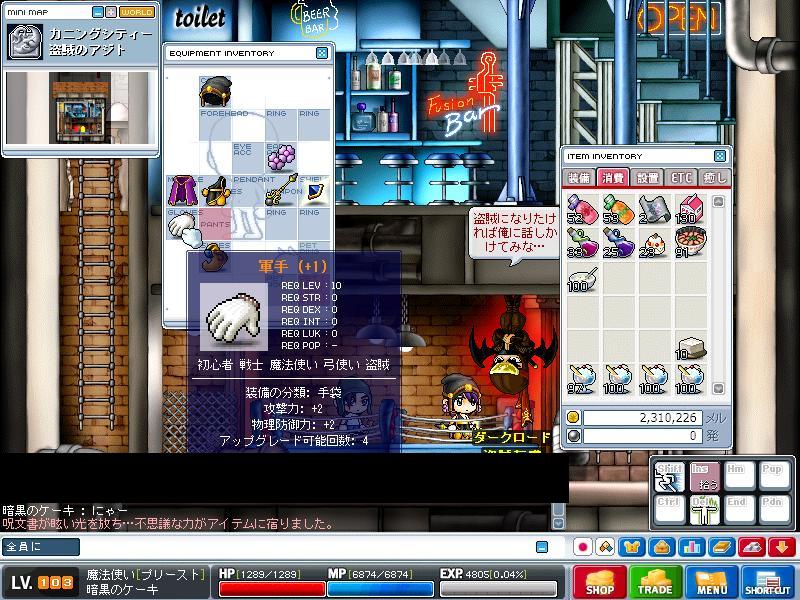Viewport: 800px width, 600px height.
Task: Click the Ins quick slot 拾う
Action: tap(705, 477)
